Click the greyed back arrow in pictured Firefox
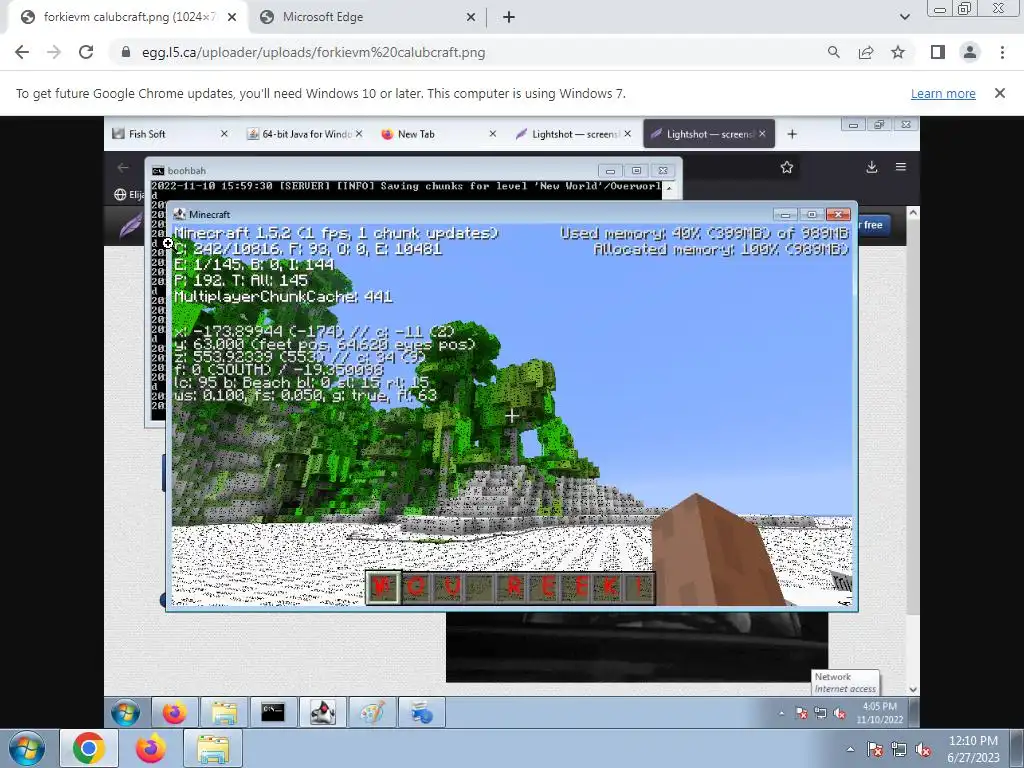Viewport: 1024px width, 768px height. tap(123, 167)
